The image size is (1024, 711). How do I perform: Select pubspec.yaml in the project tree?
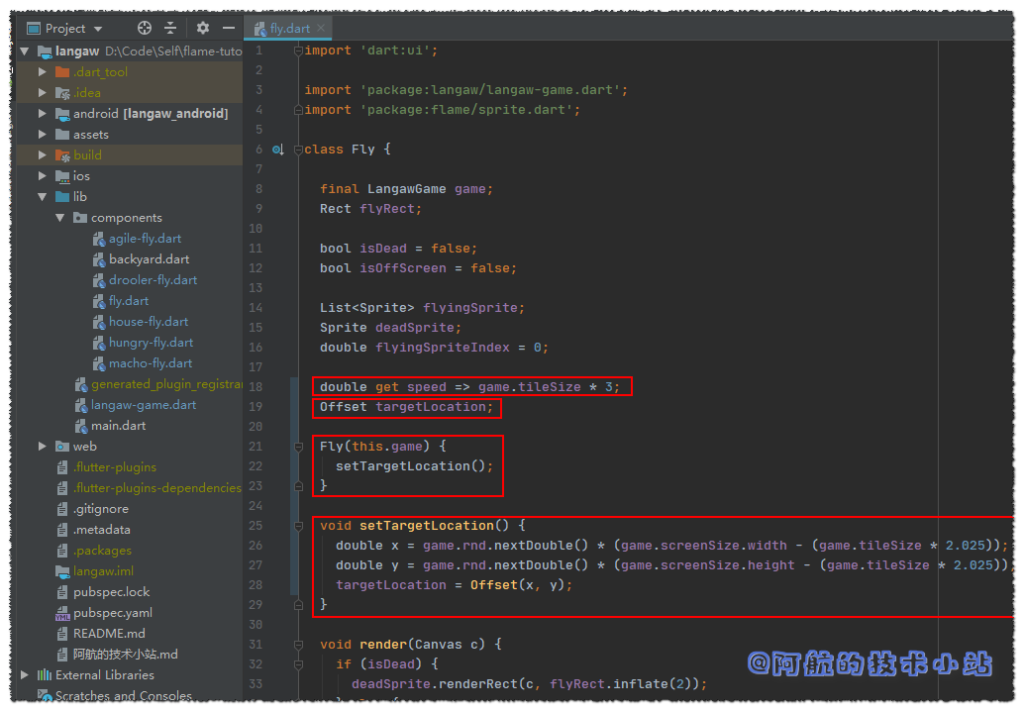pyautogui.click(x=112, y=613)
